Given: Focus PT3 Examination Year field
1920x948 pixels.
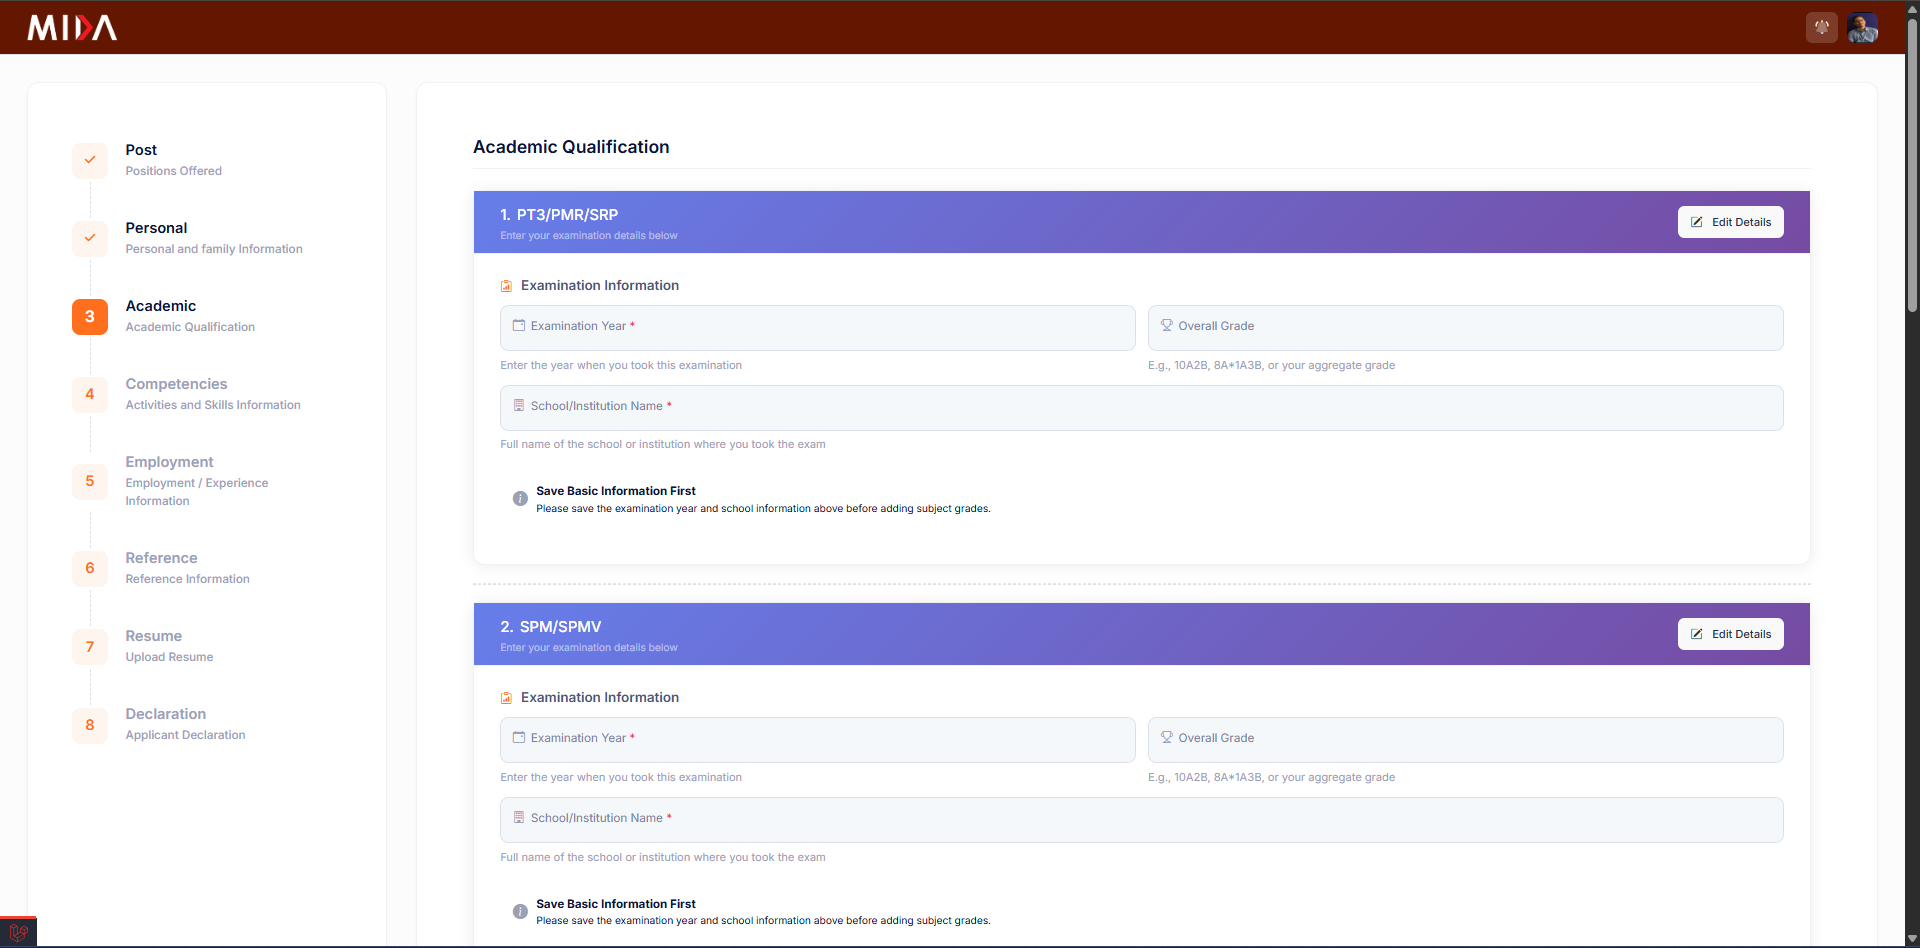Looking at the screenshot, I should [x=817, y=328].
